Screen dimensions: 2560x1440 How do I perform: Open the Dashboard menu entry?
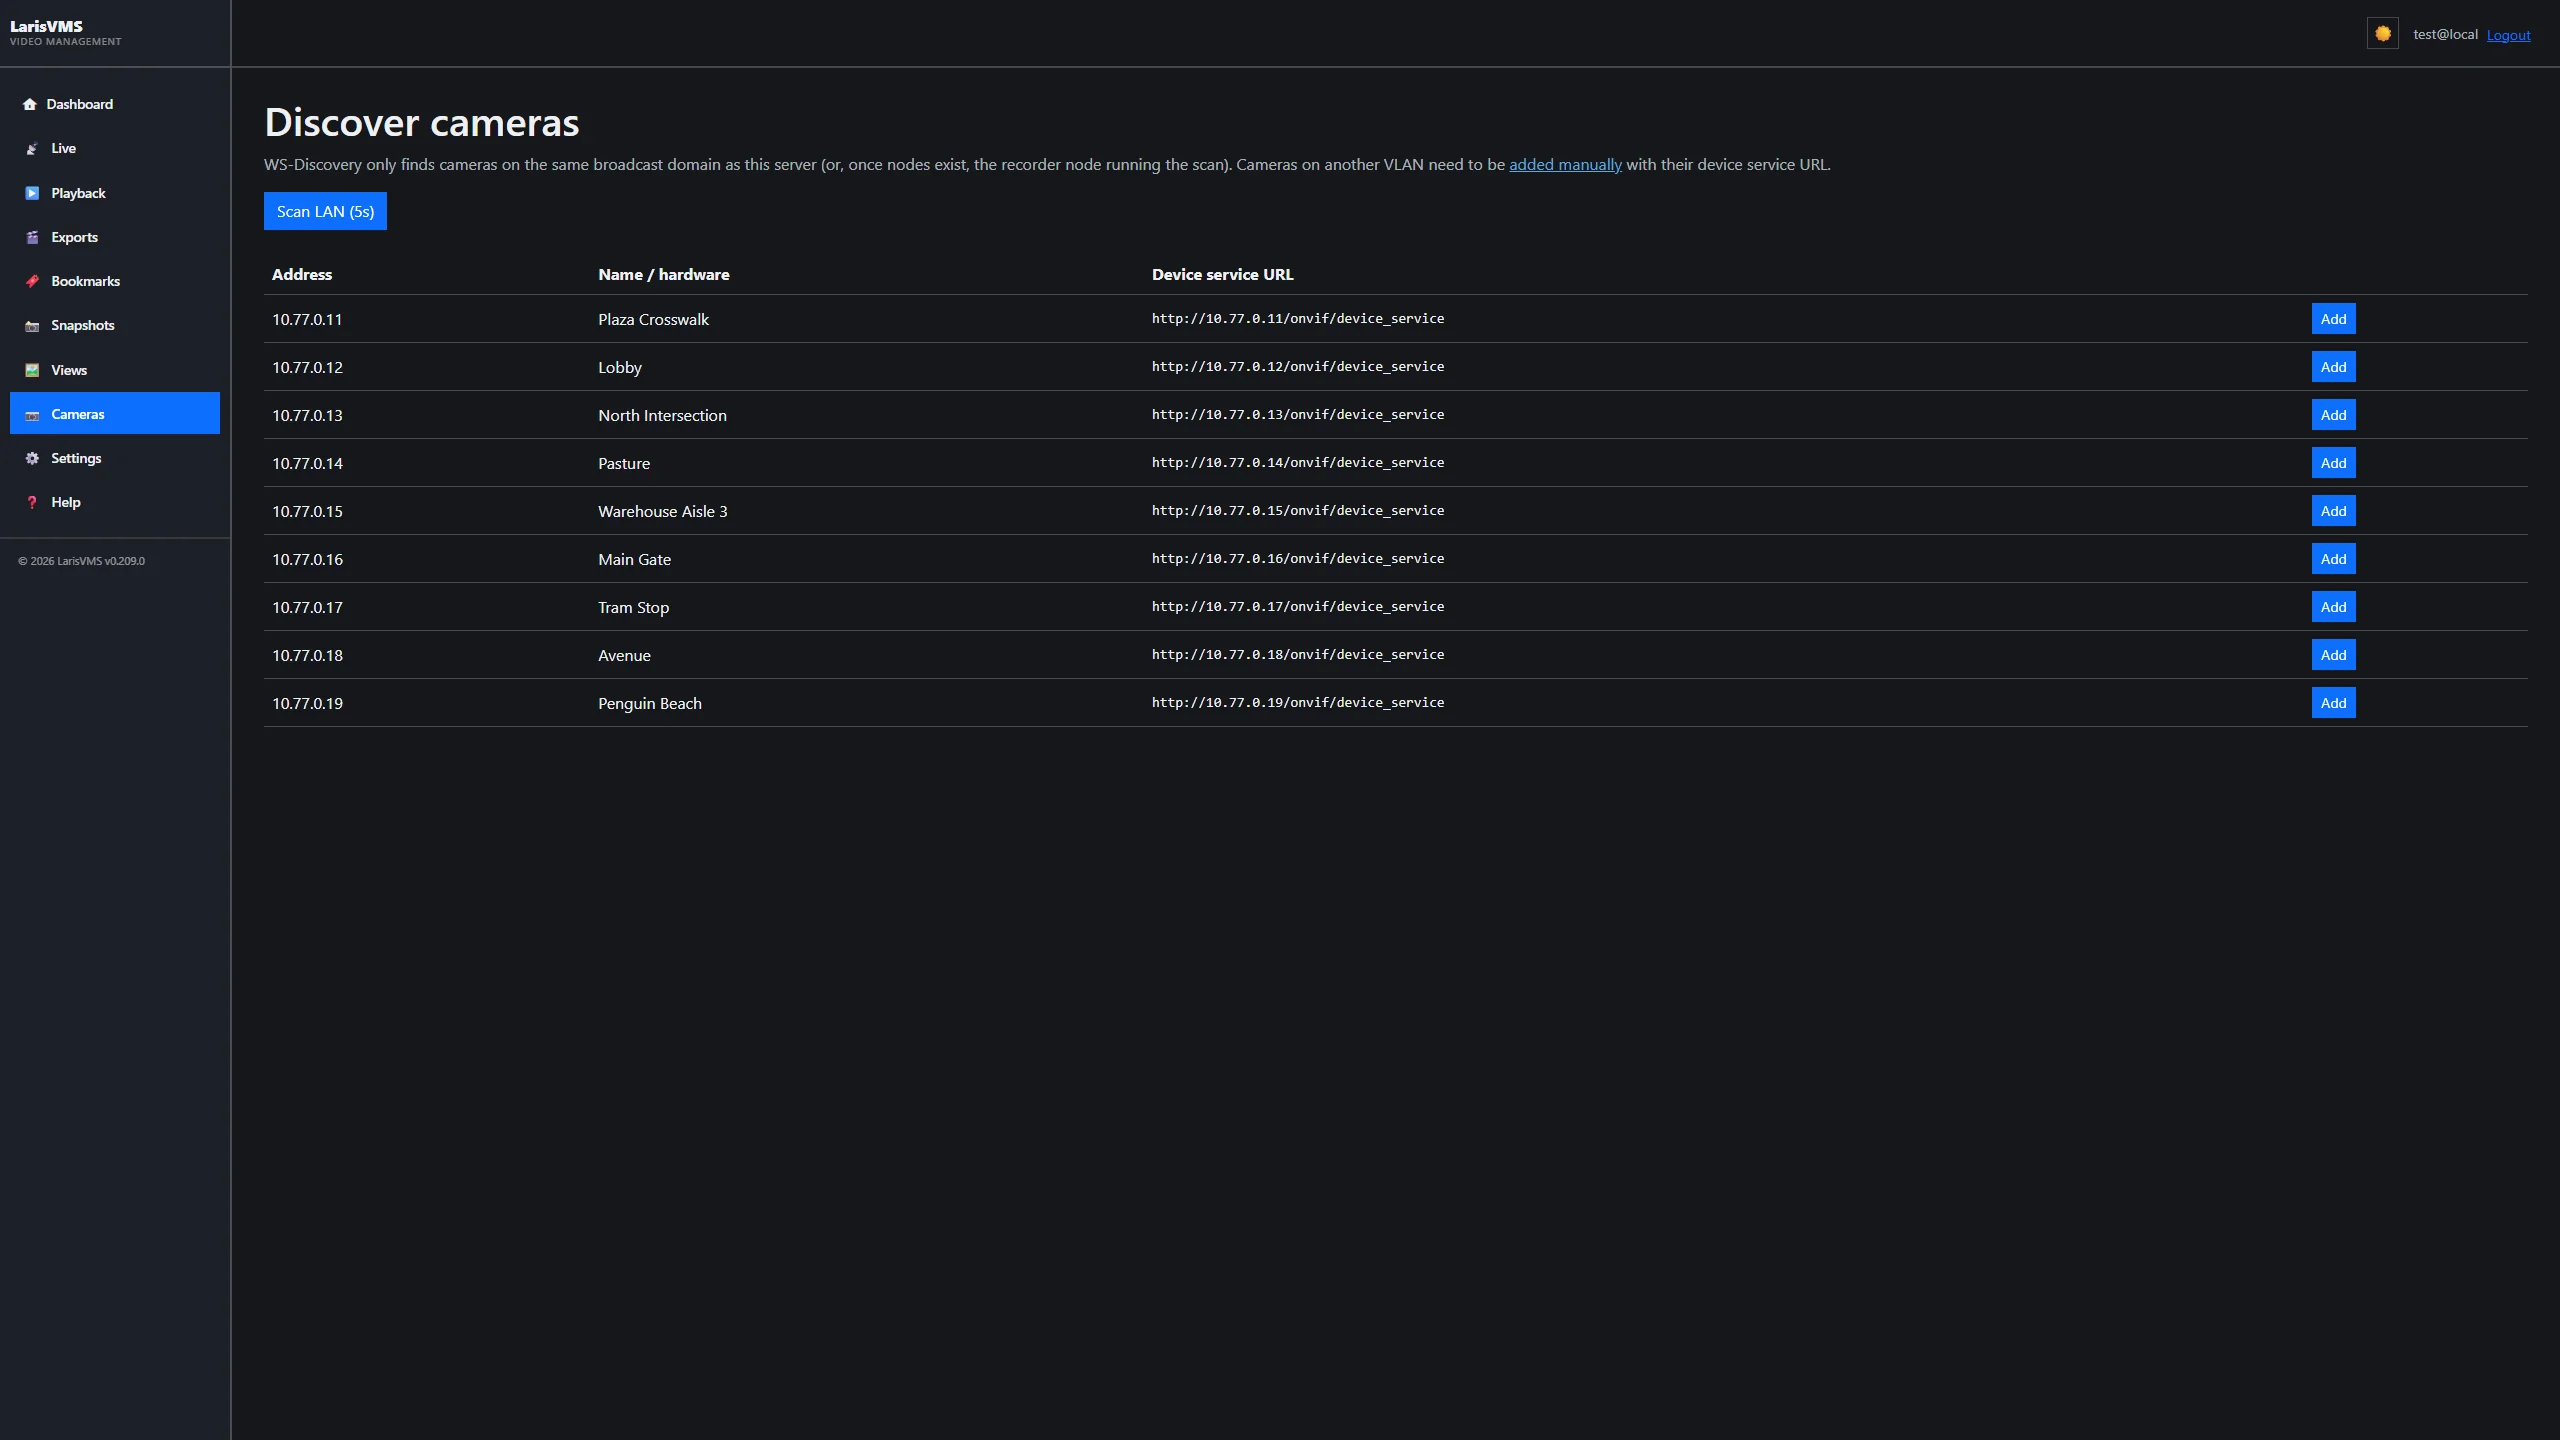tap(115, 104)
